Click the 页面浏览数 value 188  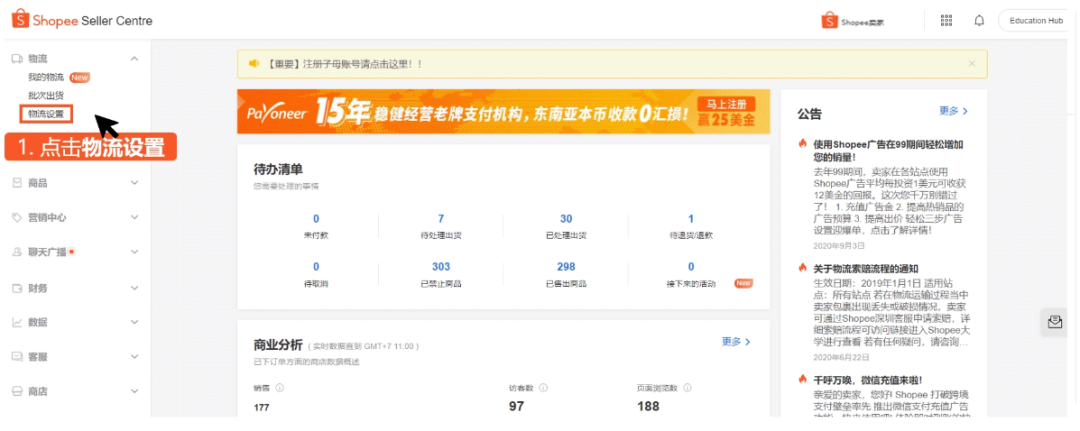pos(648,406)
